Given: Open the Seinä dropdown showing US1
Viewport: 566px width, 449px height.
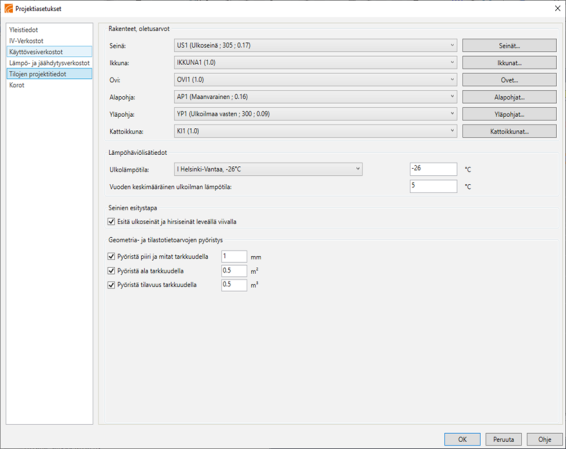Looking at the screenshot, I should pos(315,45).
